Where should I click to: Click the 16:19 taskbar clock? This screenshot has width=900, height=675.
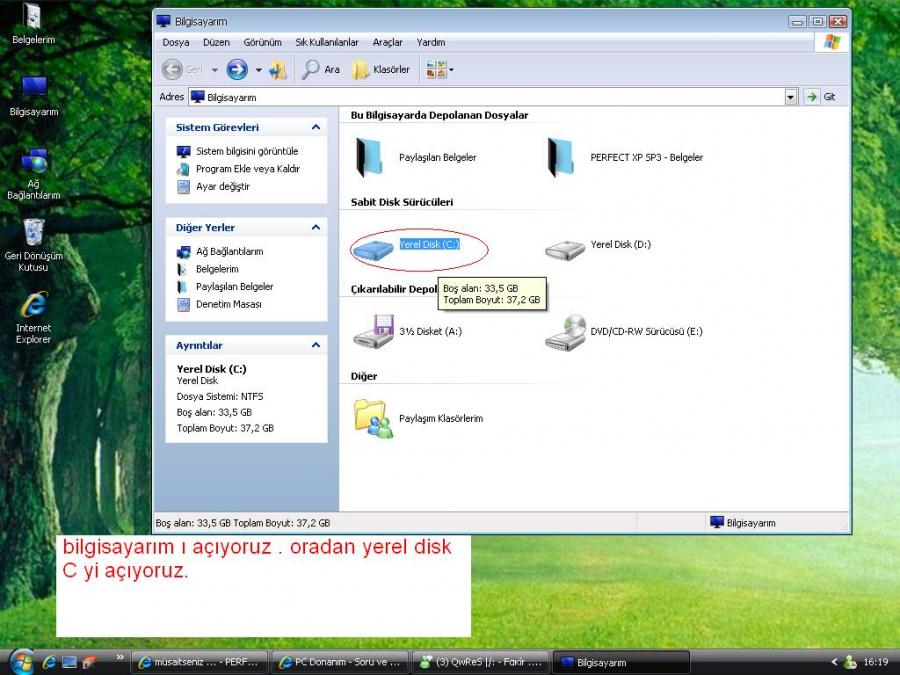coord(876,662)
